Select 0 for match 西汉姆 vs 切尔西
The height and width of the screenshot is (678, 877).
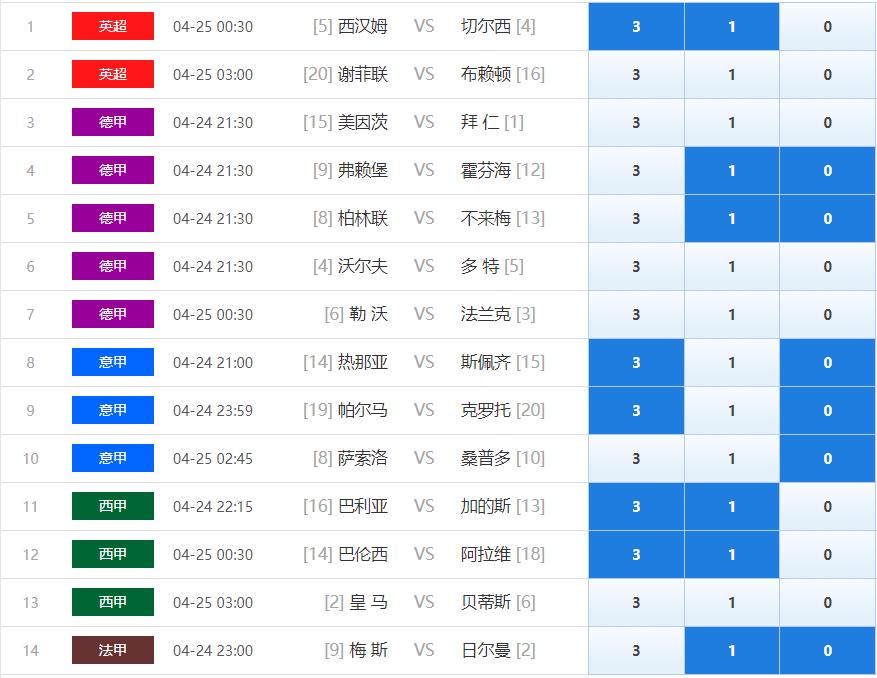[827, 26]
